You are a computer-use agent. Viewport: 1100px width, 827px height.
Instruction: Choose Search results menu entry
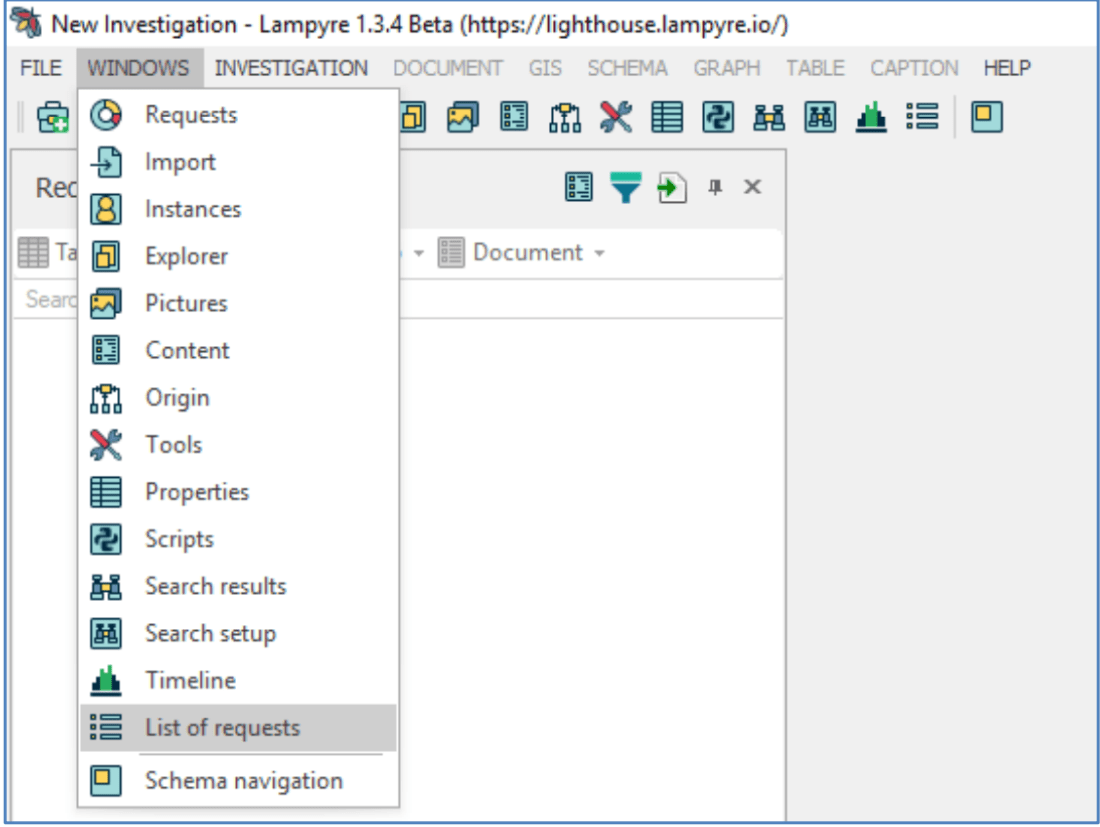point(239,586)
